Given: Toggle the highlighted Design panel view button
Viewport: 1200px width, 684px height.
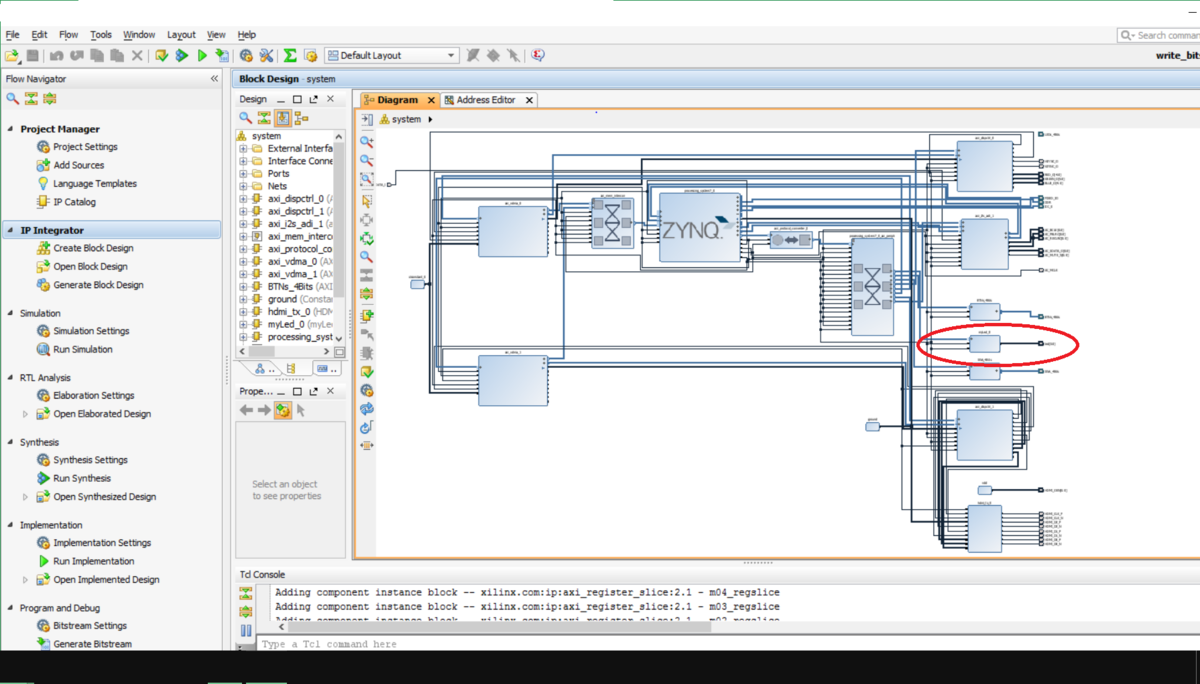Looking at the screenshot, I should click(x=283, y=118).
